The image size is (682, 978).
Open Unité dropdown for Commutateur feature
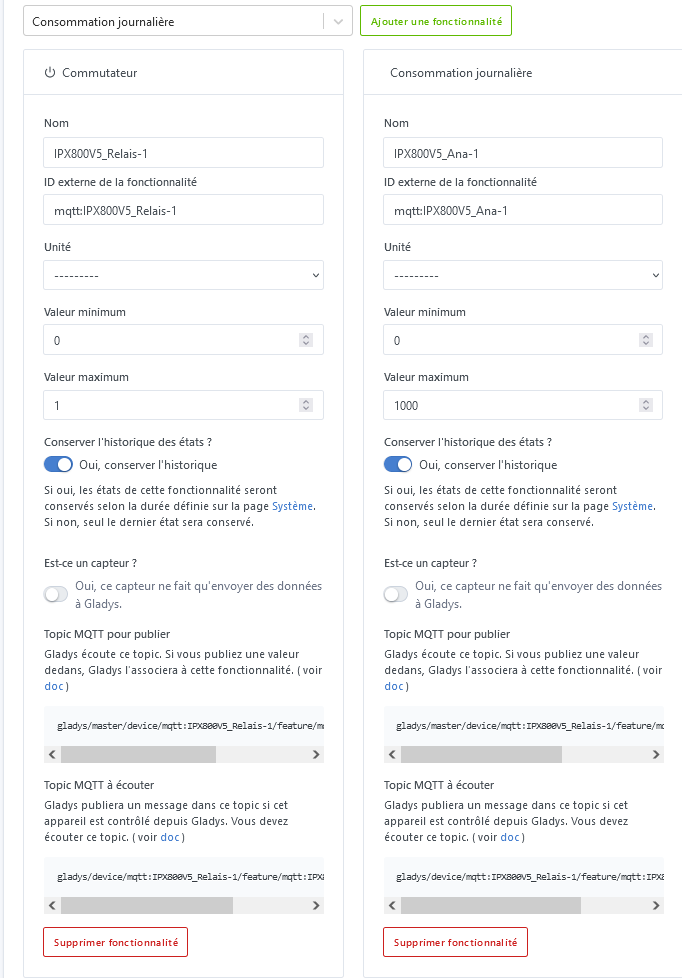[x=183, y=275]
